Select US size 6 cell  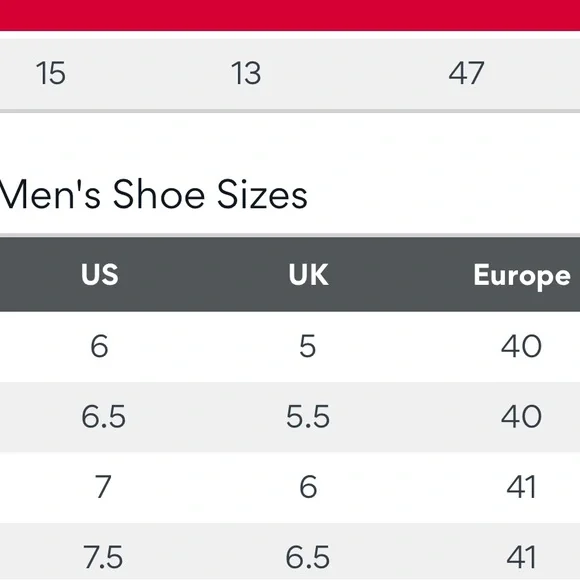[x=100, y=346]
